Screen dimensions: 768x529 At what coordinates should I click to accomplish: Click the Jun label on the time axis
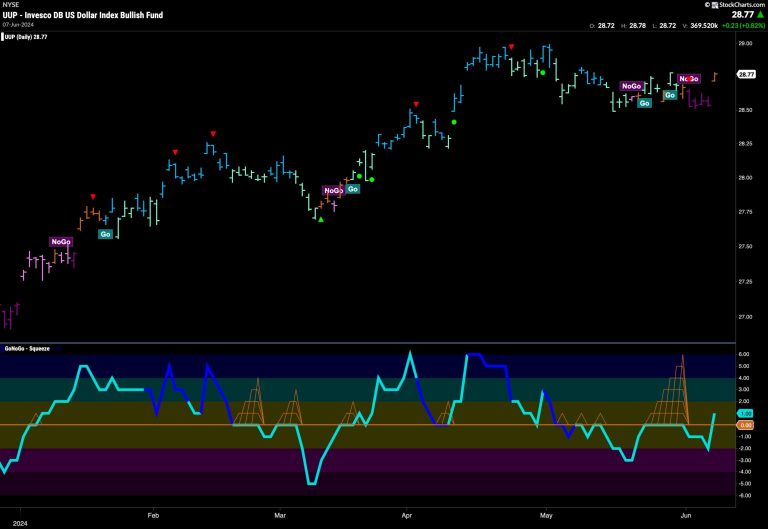click(686, 515)
